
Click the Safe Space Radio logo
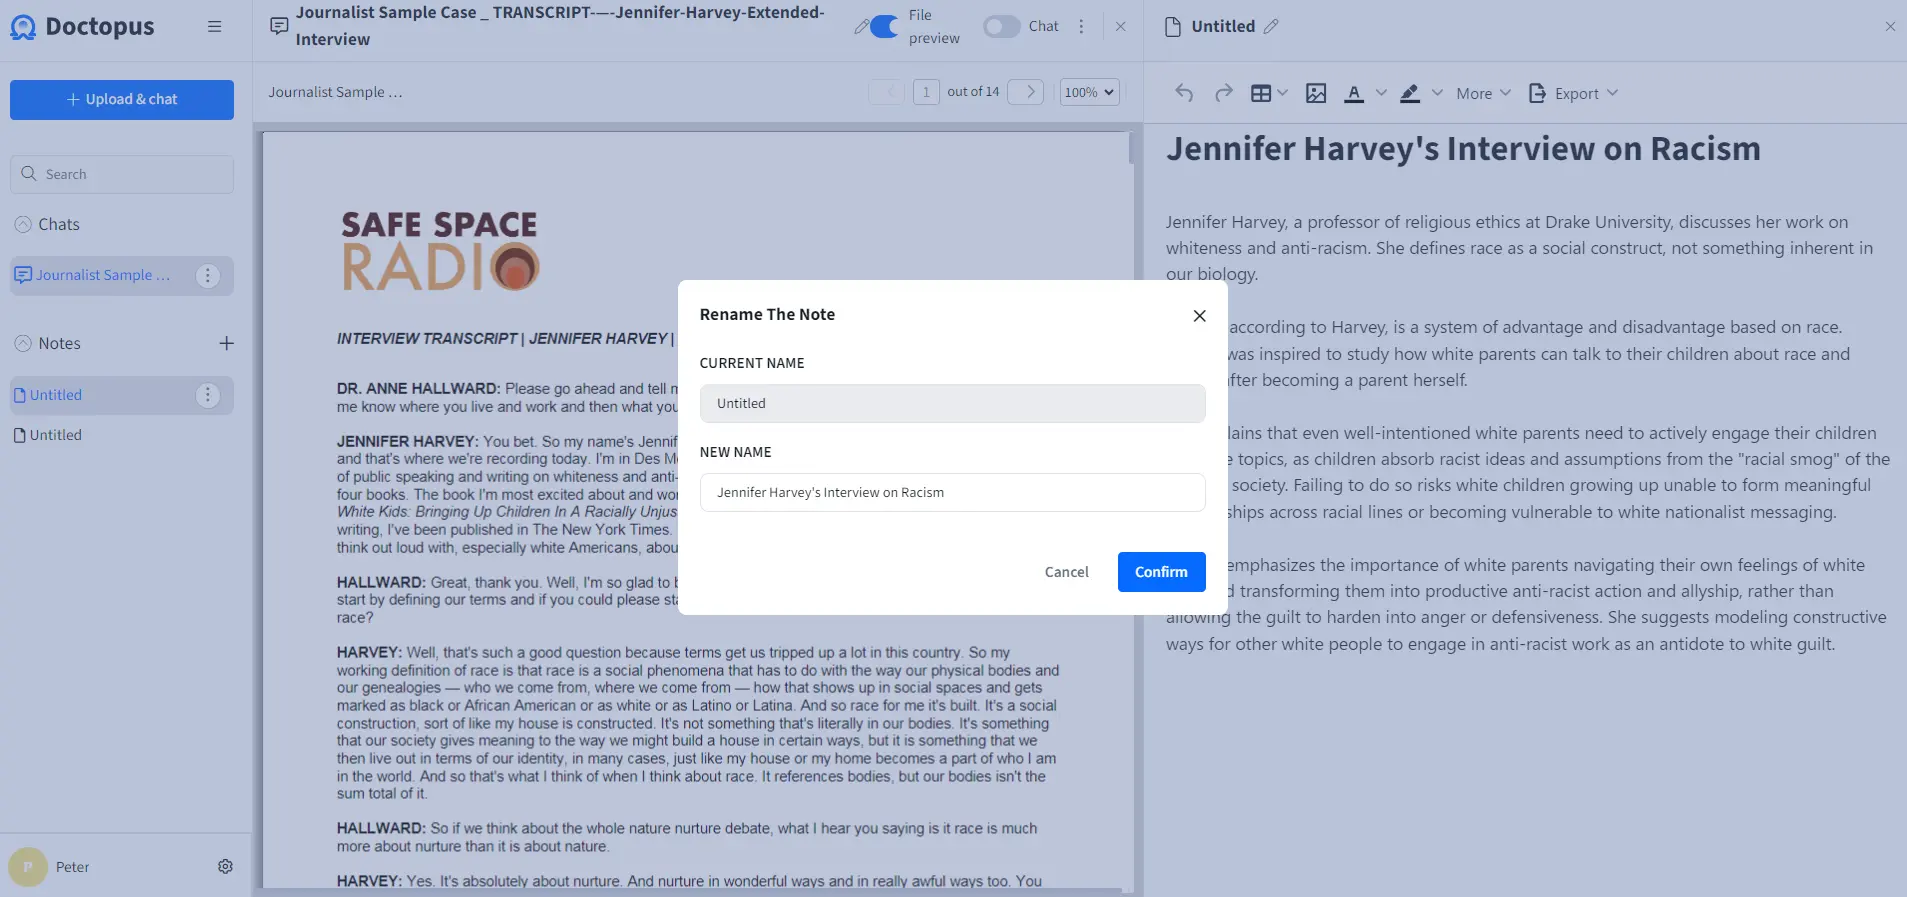440,251
